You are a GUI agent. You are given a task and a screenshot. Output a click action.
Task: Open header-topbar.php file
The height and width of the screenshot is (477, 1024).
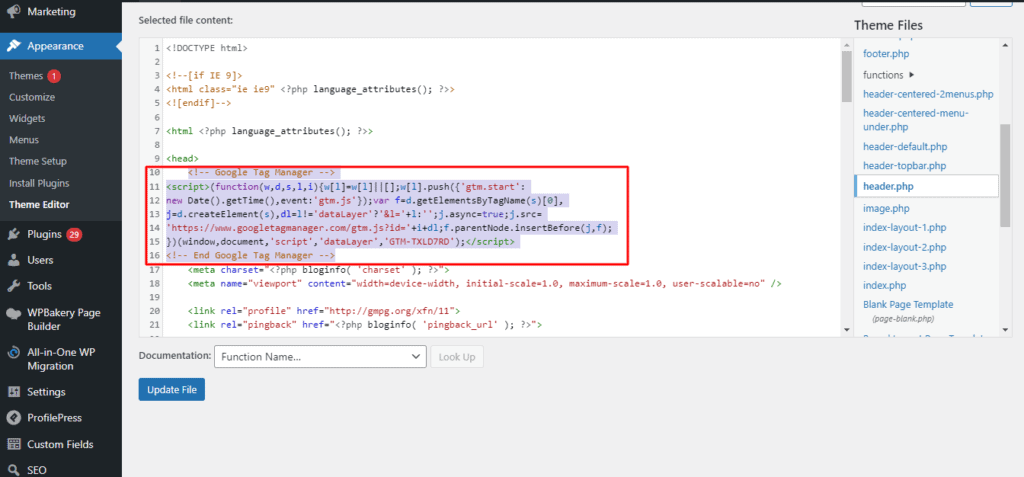pyautogui.click(x=904, y=166)
